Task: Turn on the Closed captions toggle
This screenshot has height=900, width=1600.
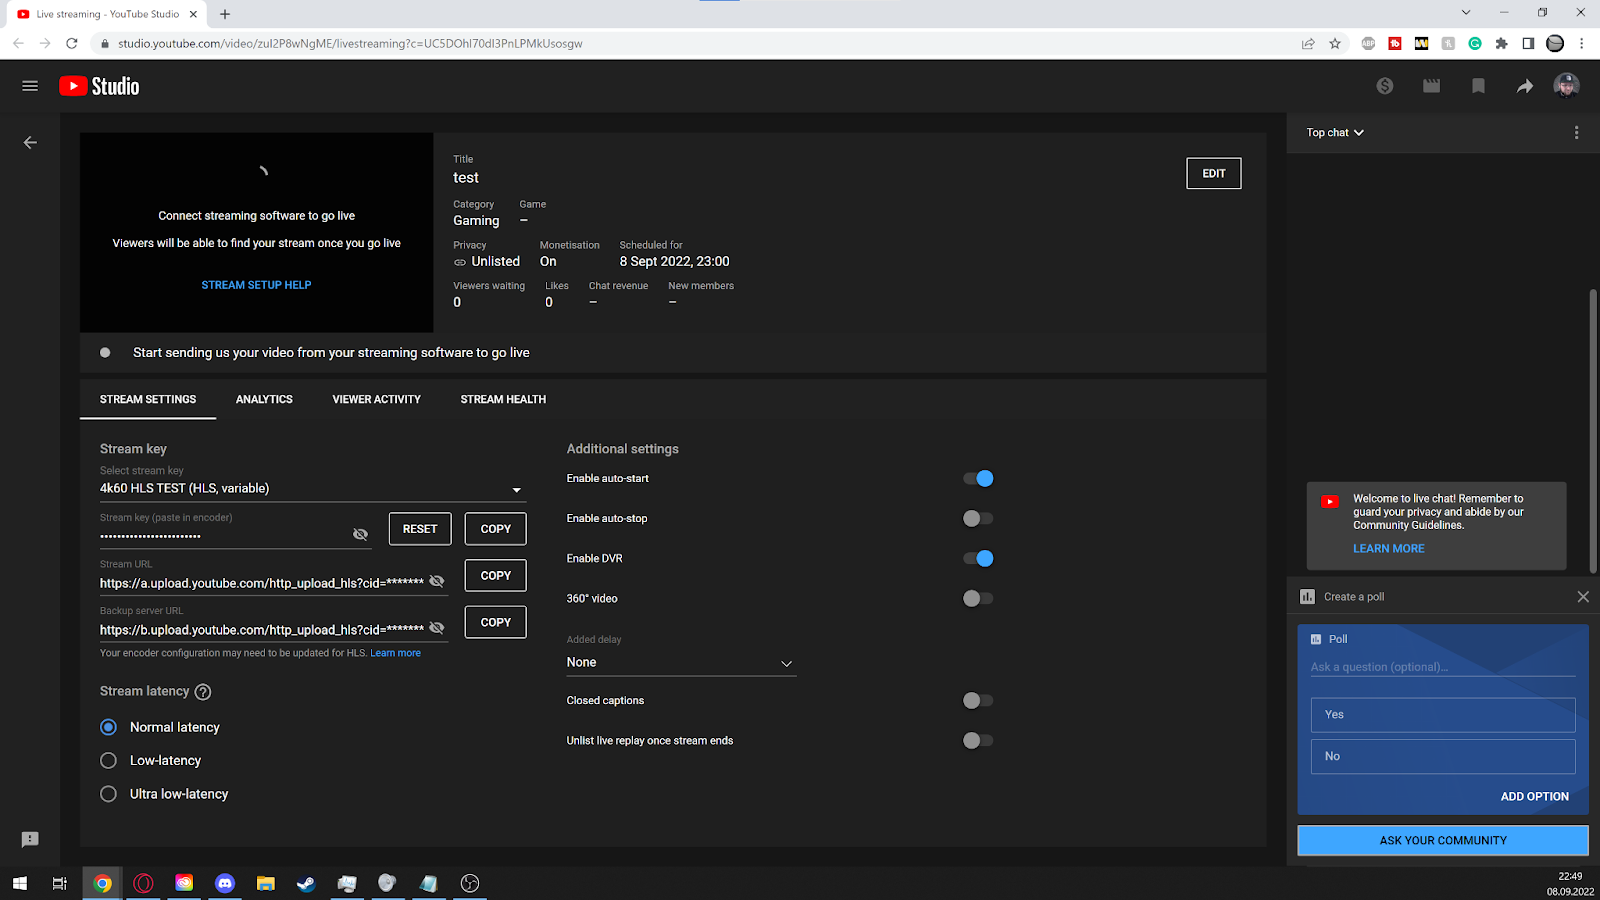Action: click(978, 701)
